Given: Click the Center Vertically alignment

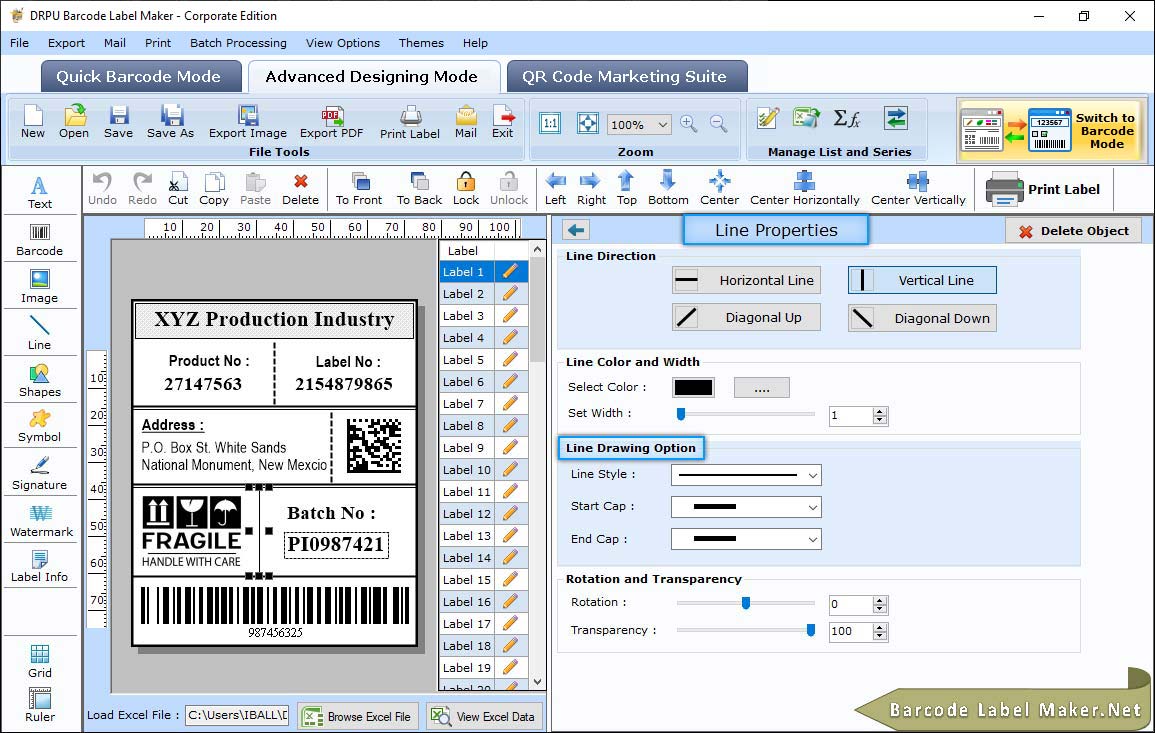Looking at the screenshot, I should coord(918,189).
